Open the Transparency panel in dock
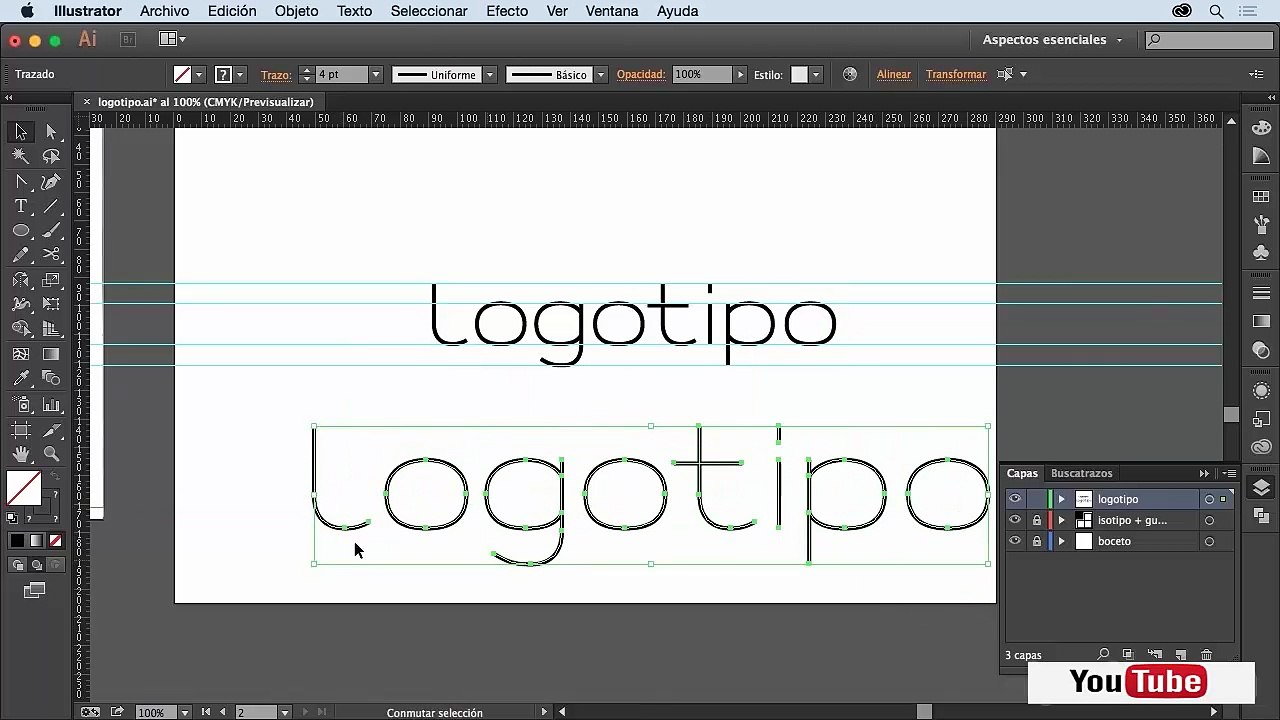Viewport: 1280px width, 720px height. click(1261, 350)
